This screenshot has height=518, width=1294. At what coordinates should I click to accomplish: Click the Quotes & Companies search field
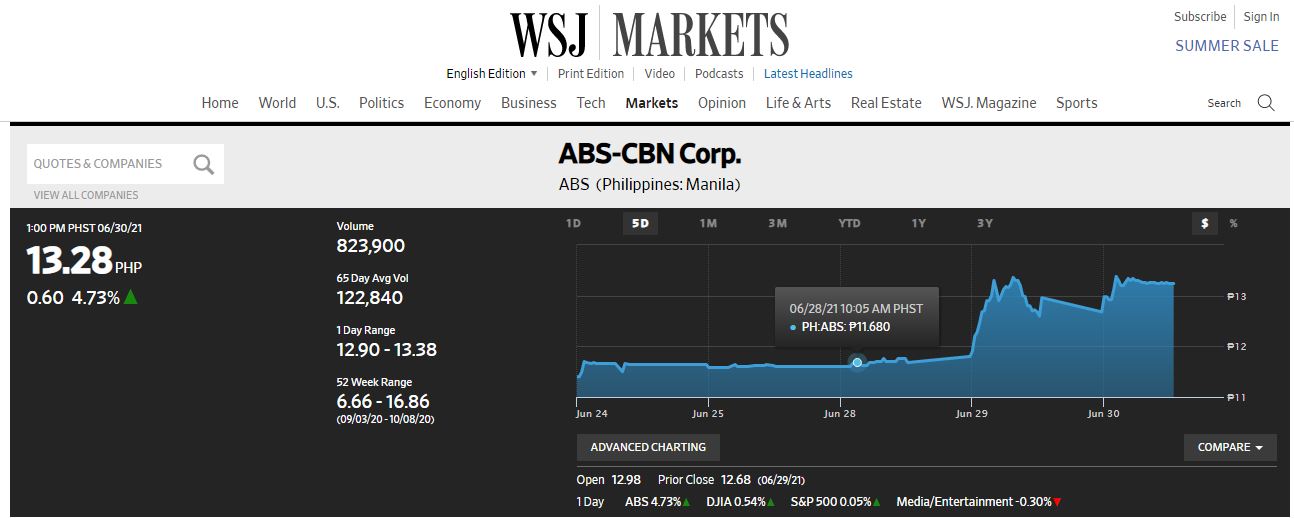(x=125, y=164)
